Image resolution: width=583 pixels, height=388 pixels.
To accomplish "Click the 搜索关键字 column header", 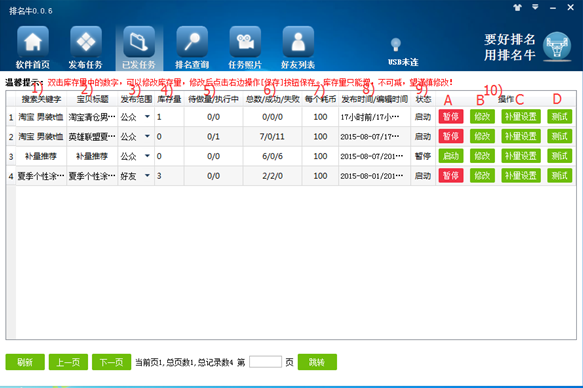I will [41, 99].
